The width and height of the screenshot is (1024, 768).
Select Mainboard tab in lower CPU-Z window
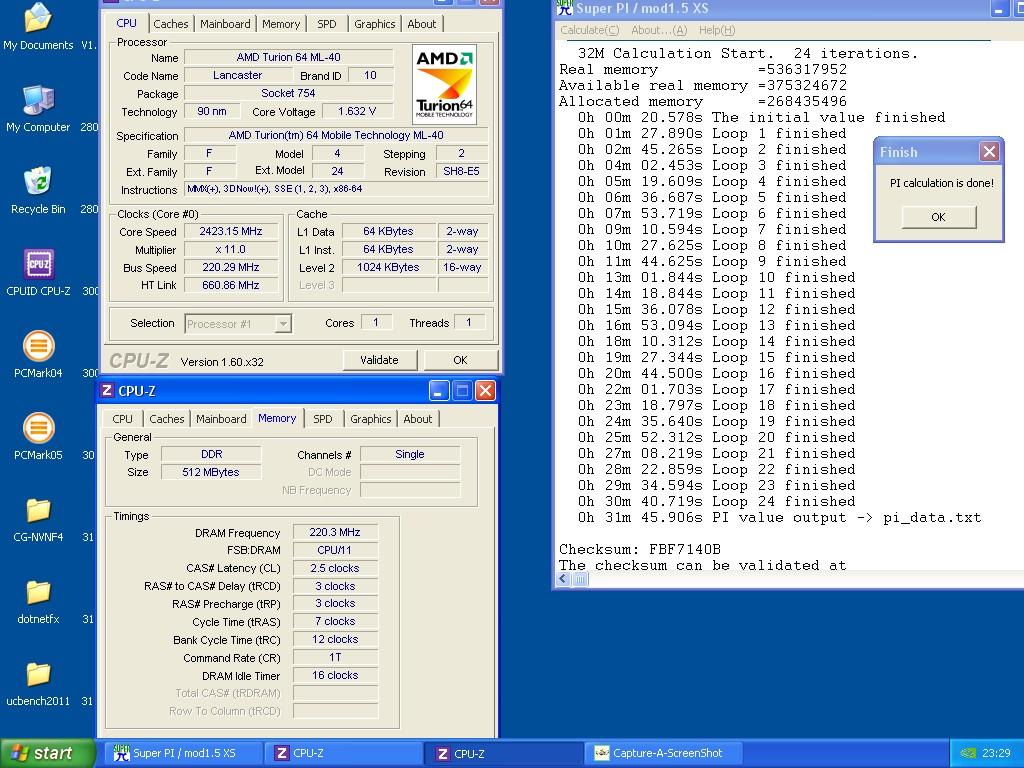pyautogui.click(x=221, y=419)
